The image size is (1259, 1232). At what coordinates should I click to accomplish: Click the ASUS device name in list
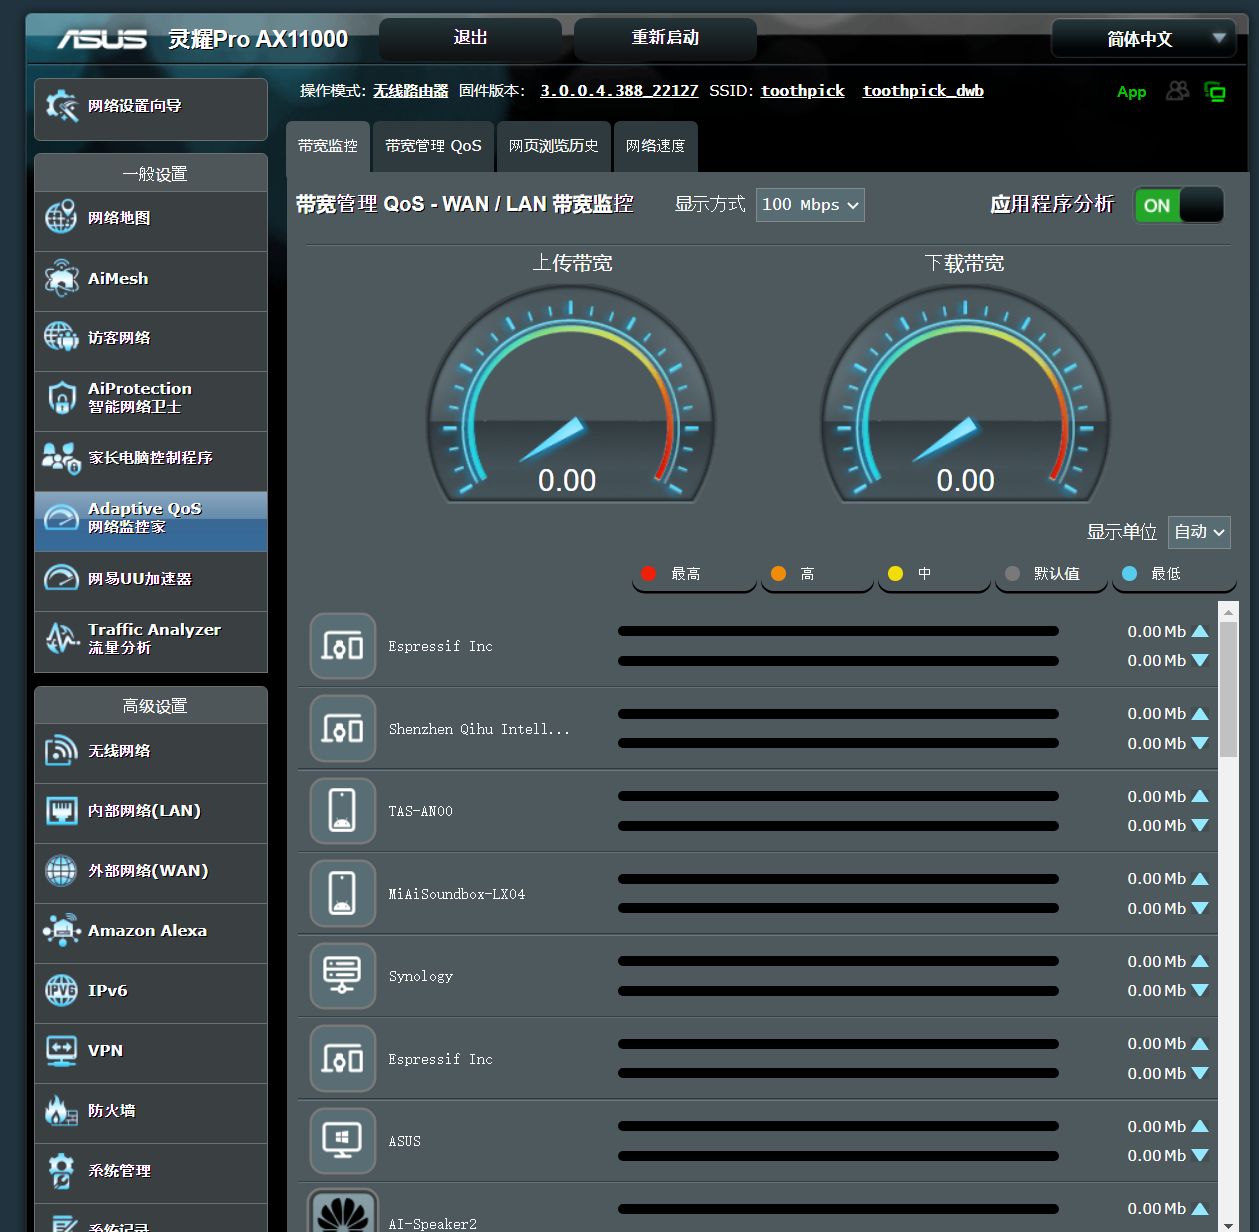[x=405, y=1141]
